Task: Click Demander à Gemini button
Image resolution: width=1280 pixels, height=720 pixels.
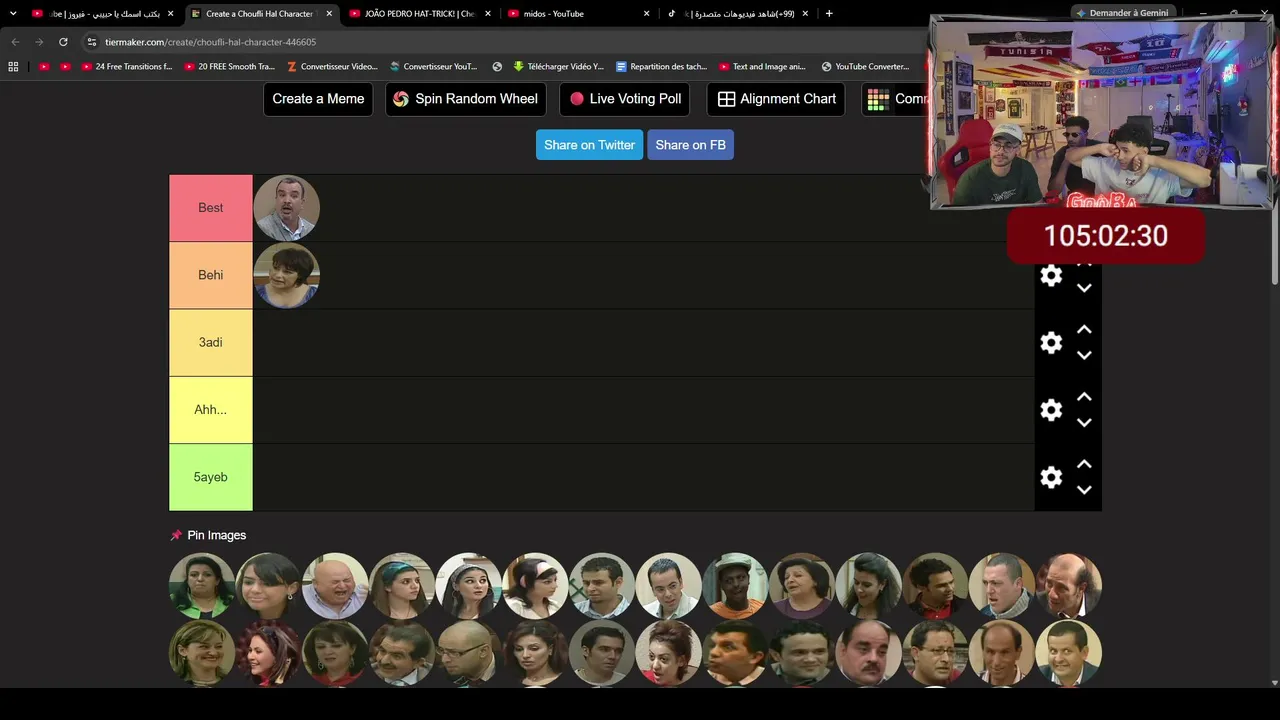Action: click(1121, 13)
